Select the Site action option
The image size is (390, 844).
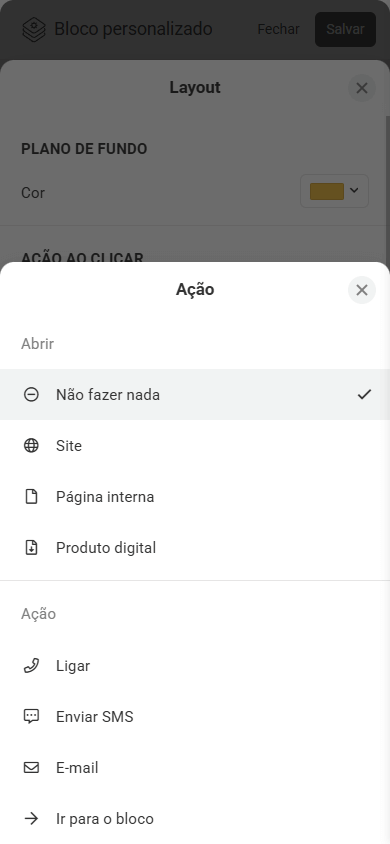pos(195,446)
